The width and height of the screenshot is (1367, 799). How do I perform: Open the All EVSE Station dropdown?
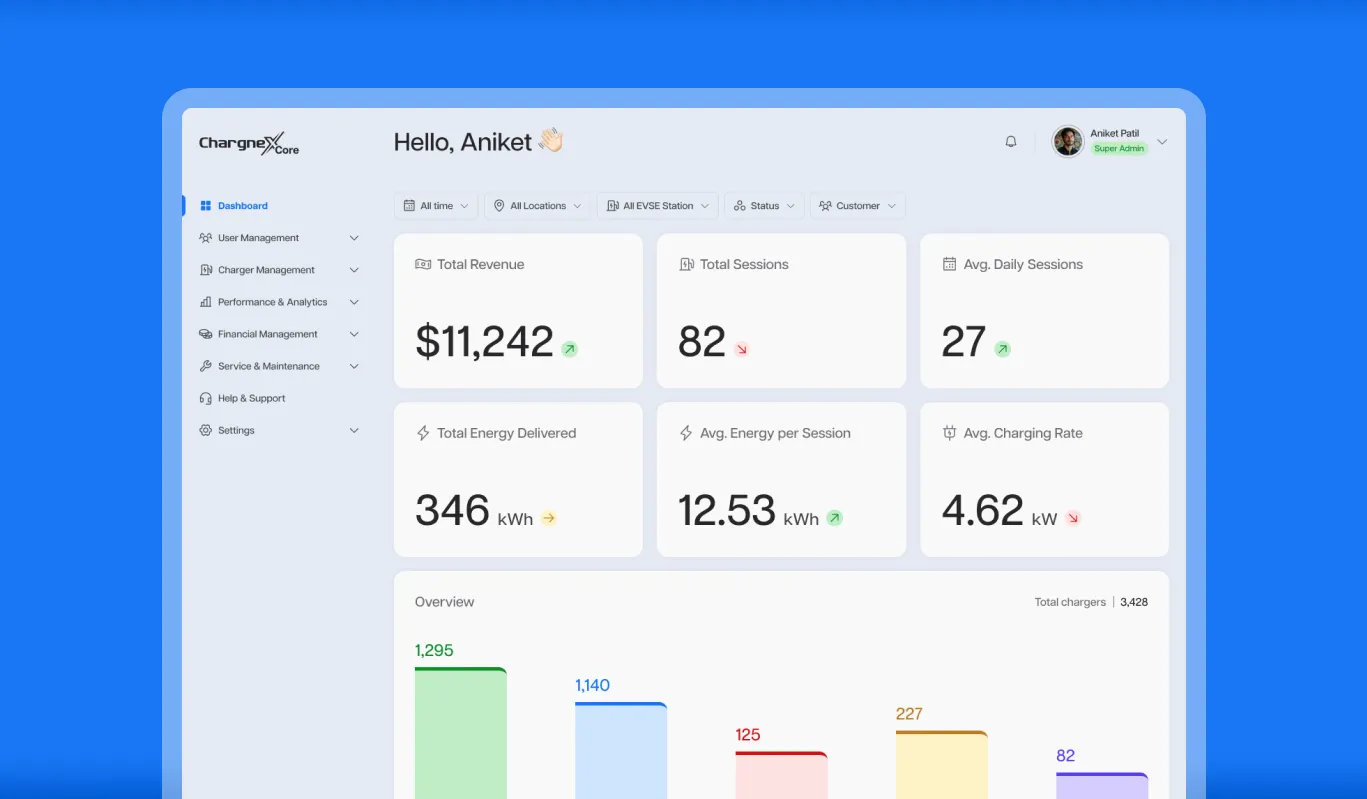658,206
